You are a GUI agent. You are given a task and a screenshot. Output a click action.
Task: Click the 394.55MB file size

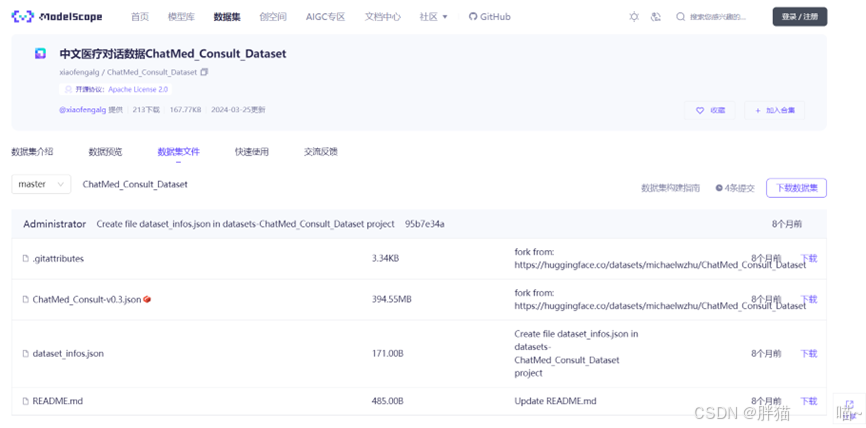(392, 299)
